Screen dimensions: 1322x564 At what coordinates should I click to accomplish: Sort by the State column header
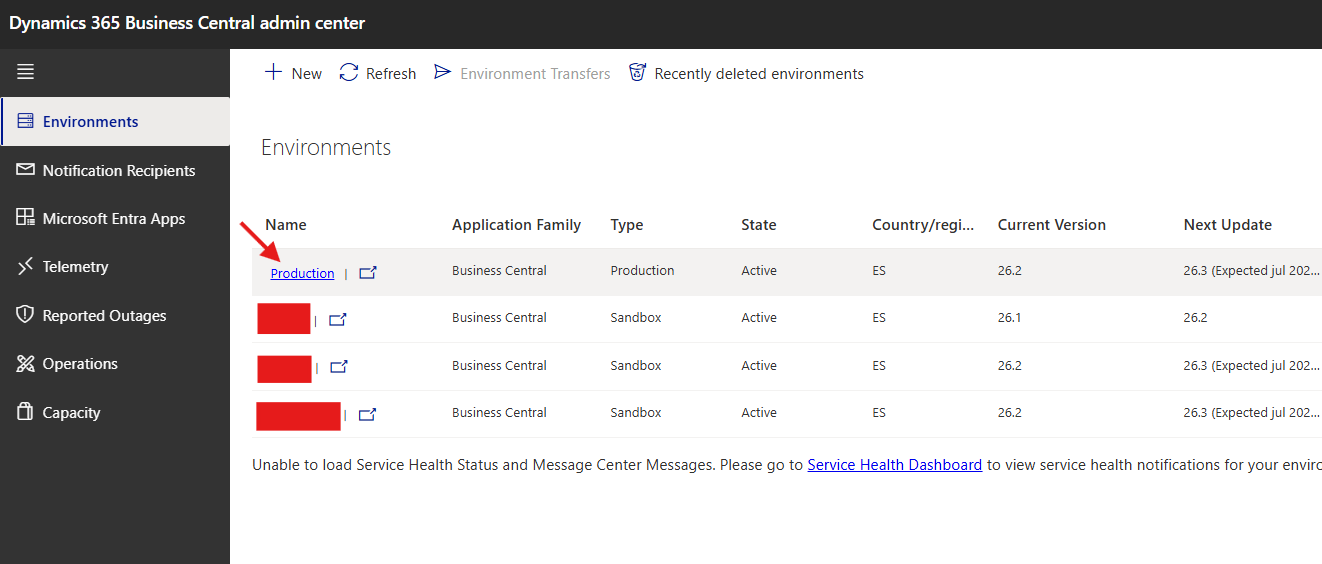click(x=759, y=225)
